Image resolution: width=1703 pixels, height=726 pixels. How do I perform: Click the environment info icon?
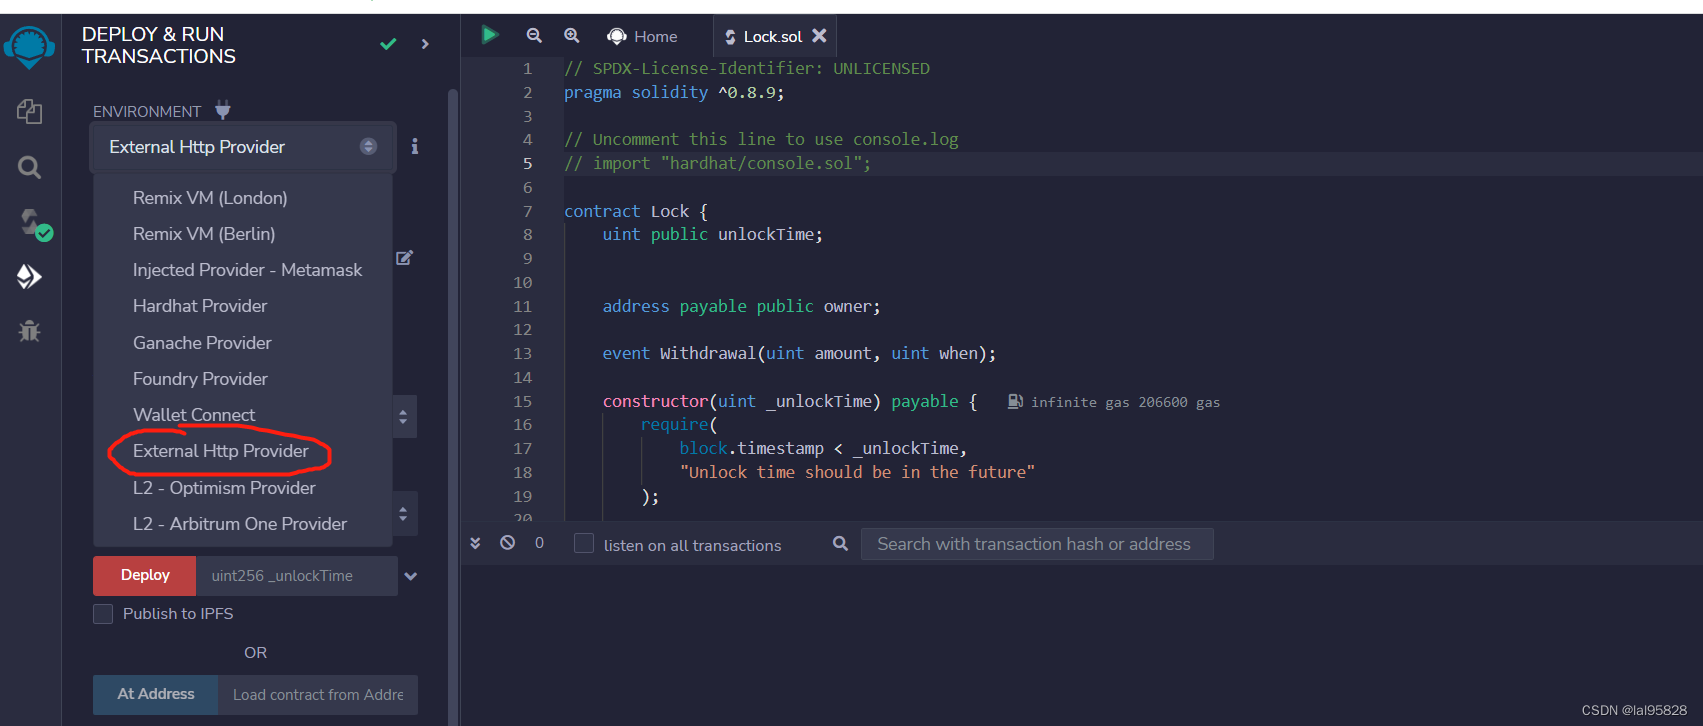(x=415, y=146)
